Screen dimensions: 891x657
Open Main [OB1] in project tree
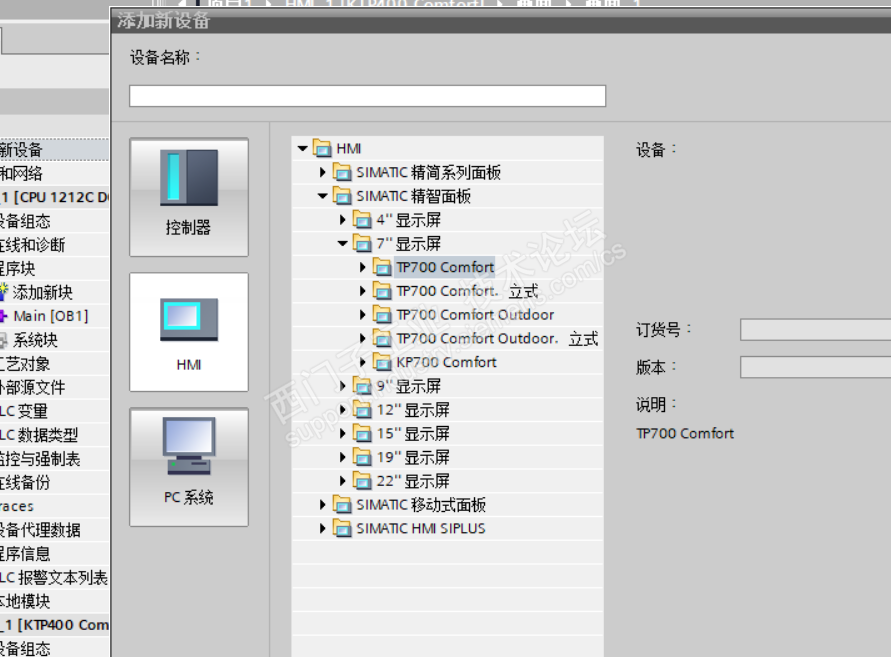[x=51, y=316]
